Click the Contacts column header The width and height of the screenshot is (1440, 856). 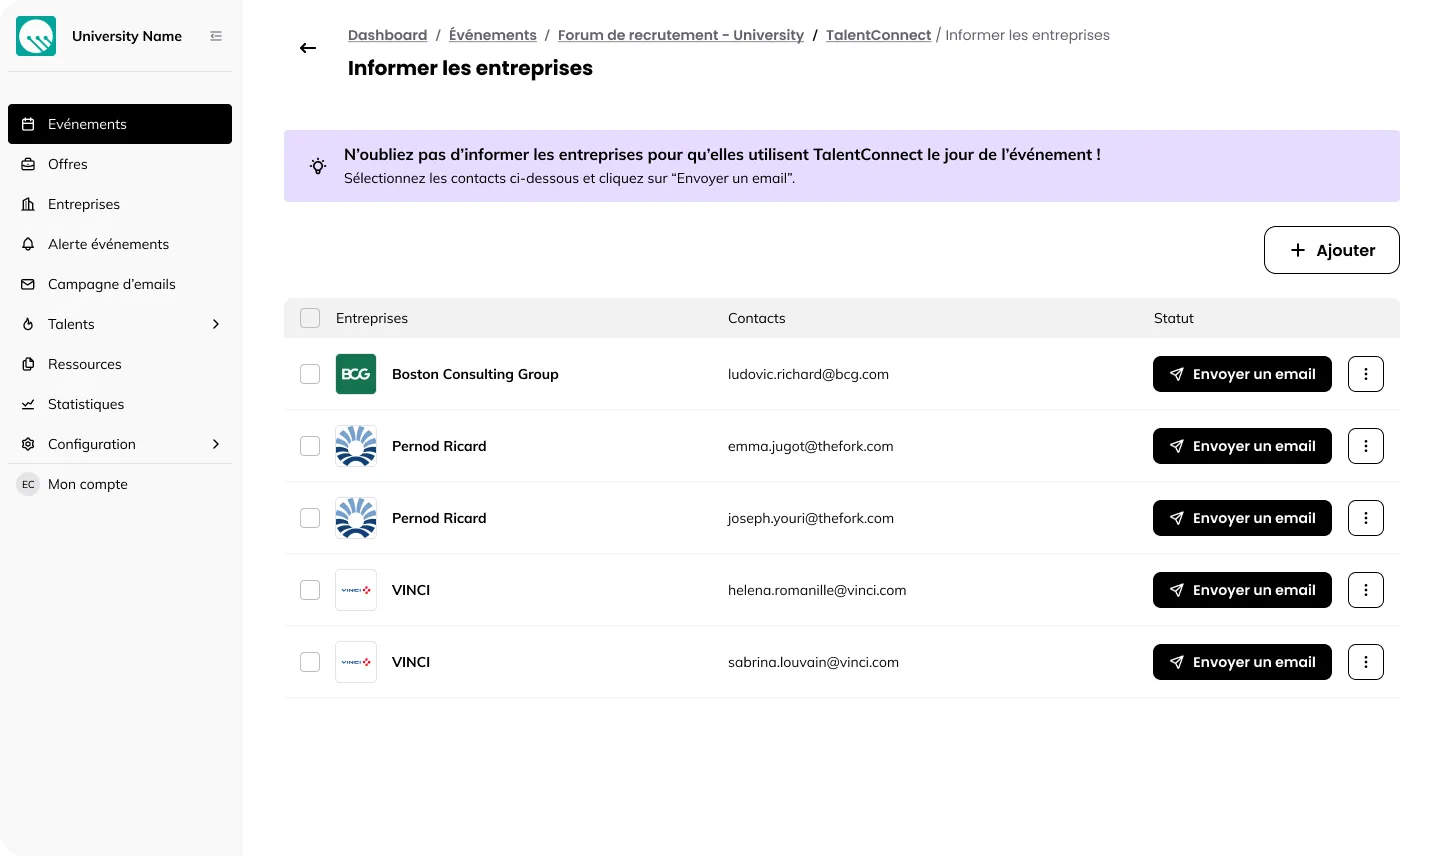click(x=756, y=318)
